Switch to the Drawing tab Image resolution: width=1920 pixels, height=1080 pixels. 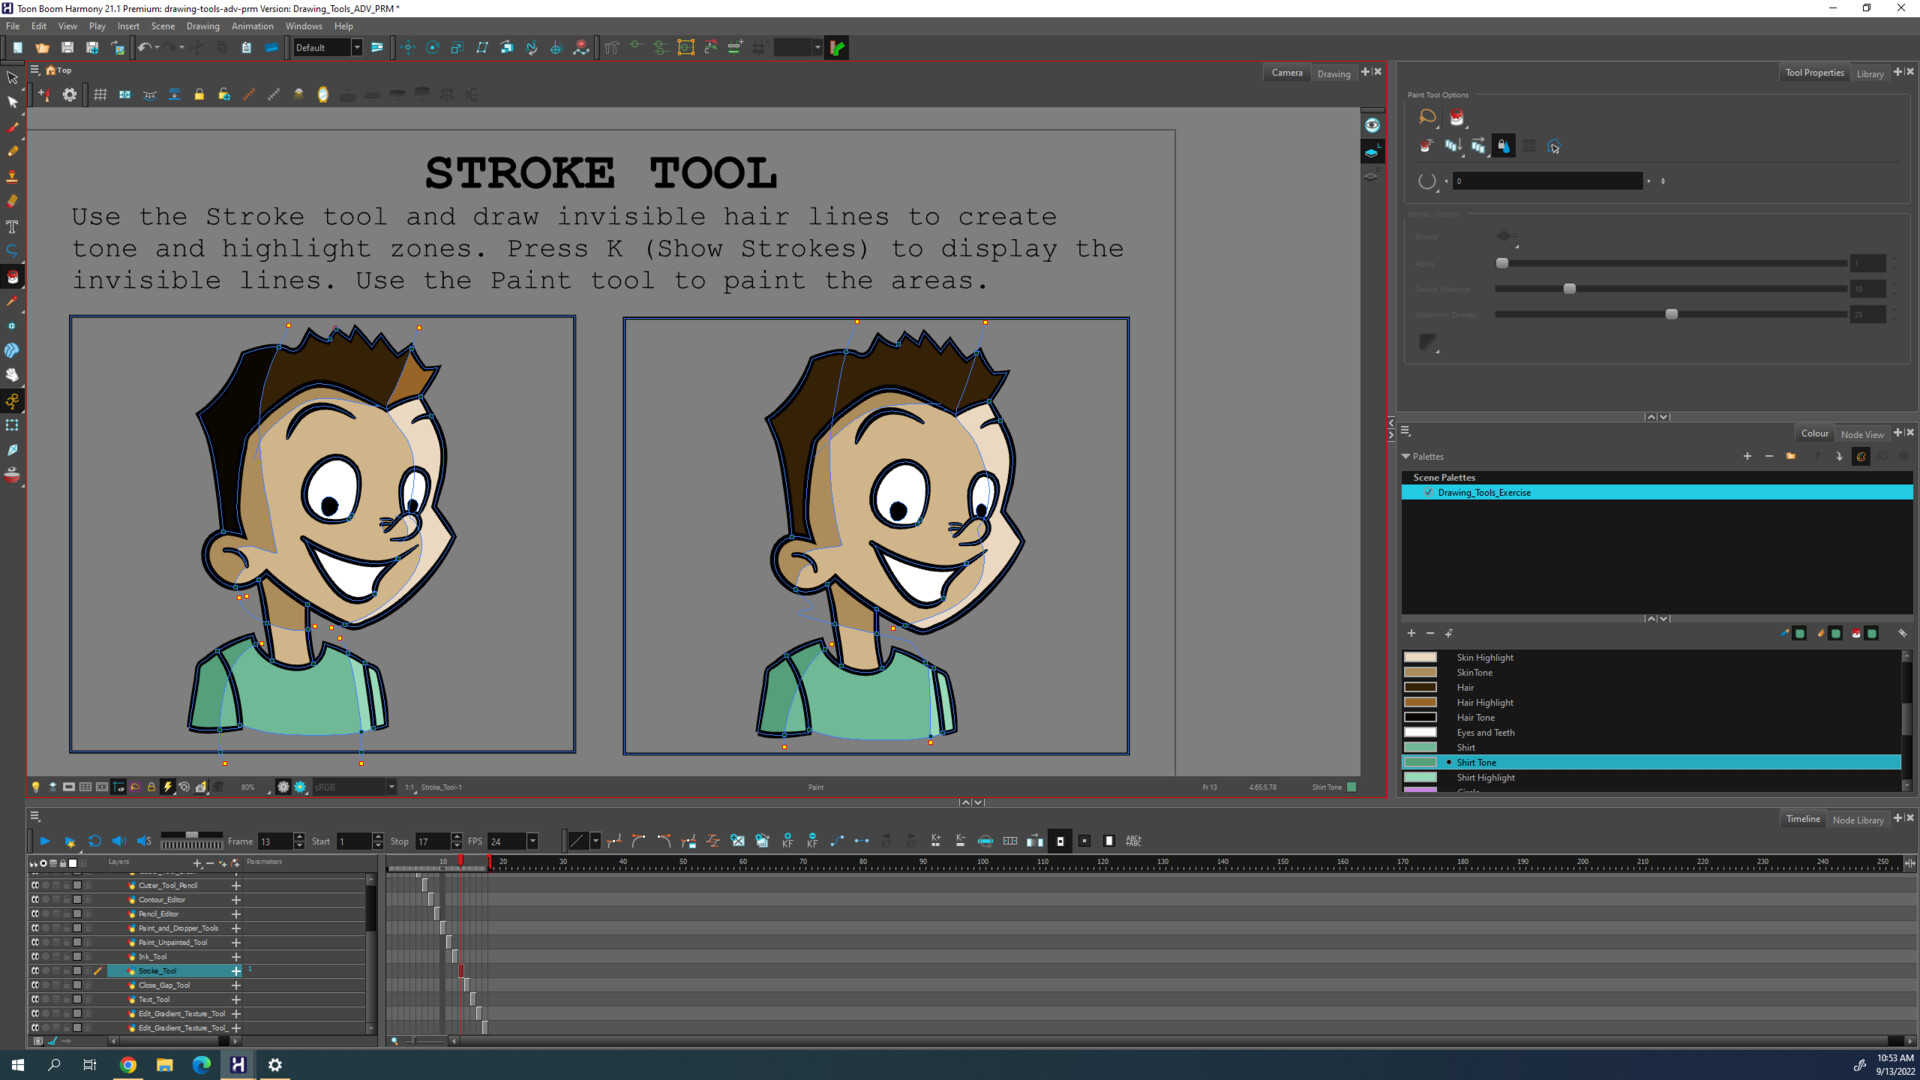tap(1333, 73)
